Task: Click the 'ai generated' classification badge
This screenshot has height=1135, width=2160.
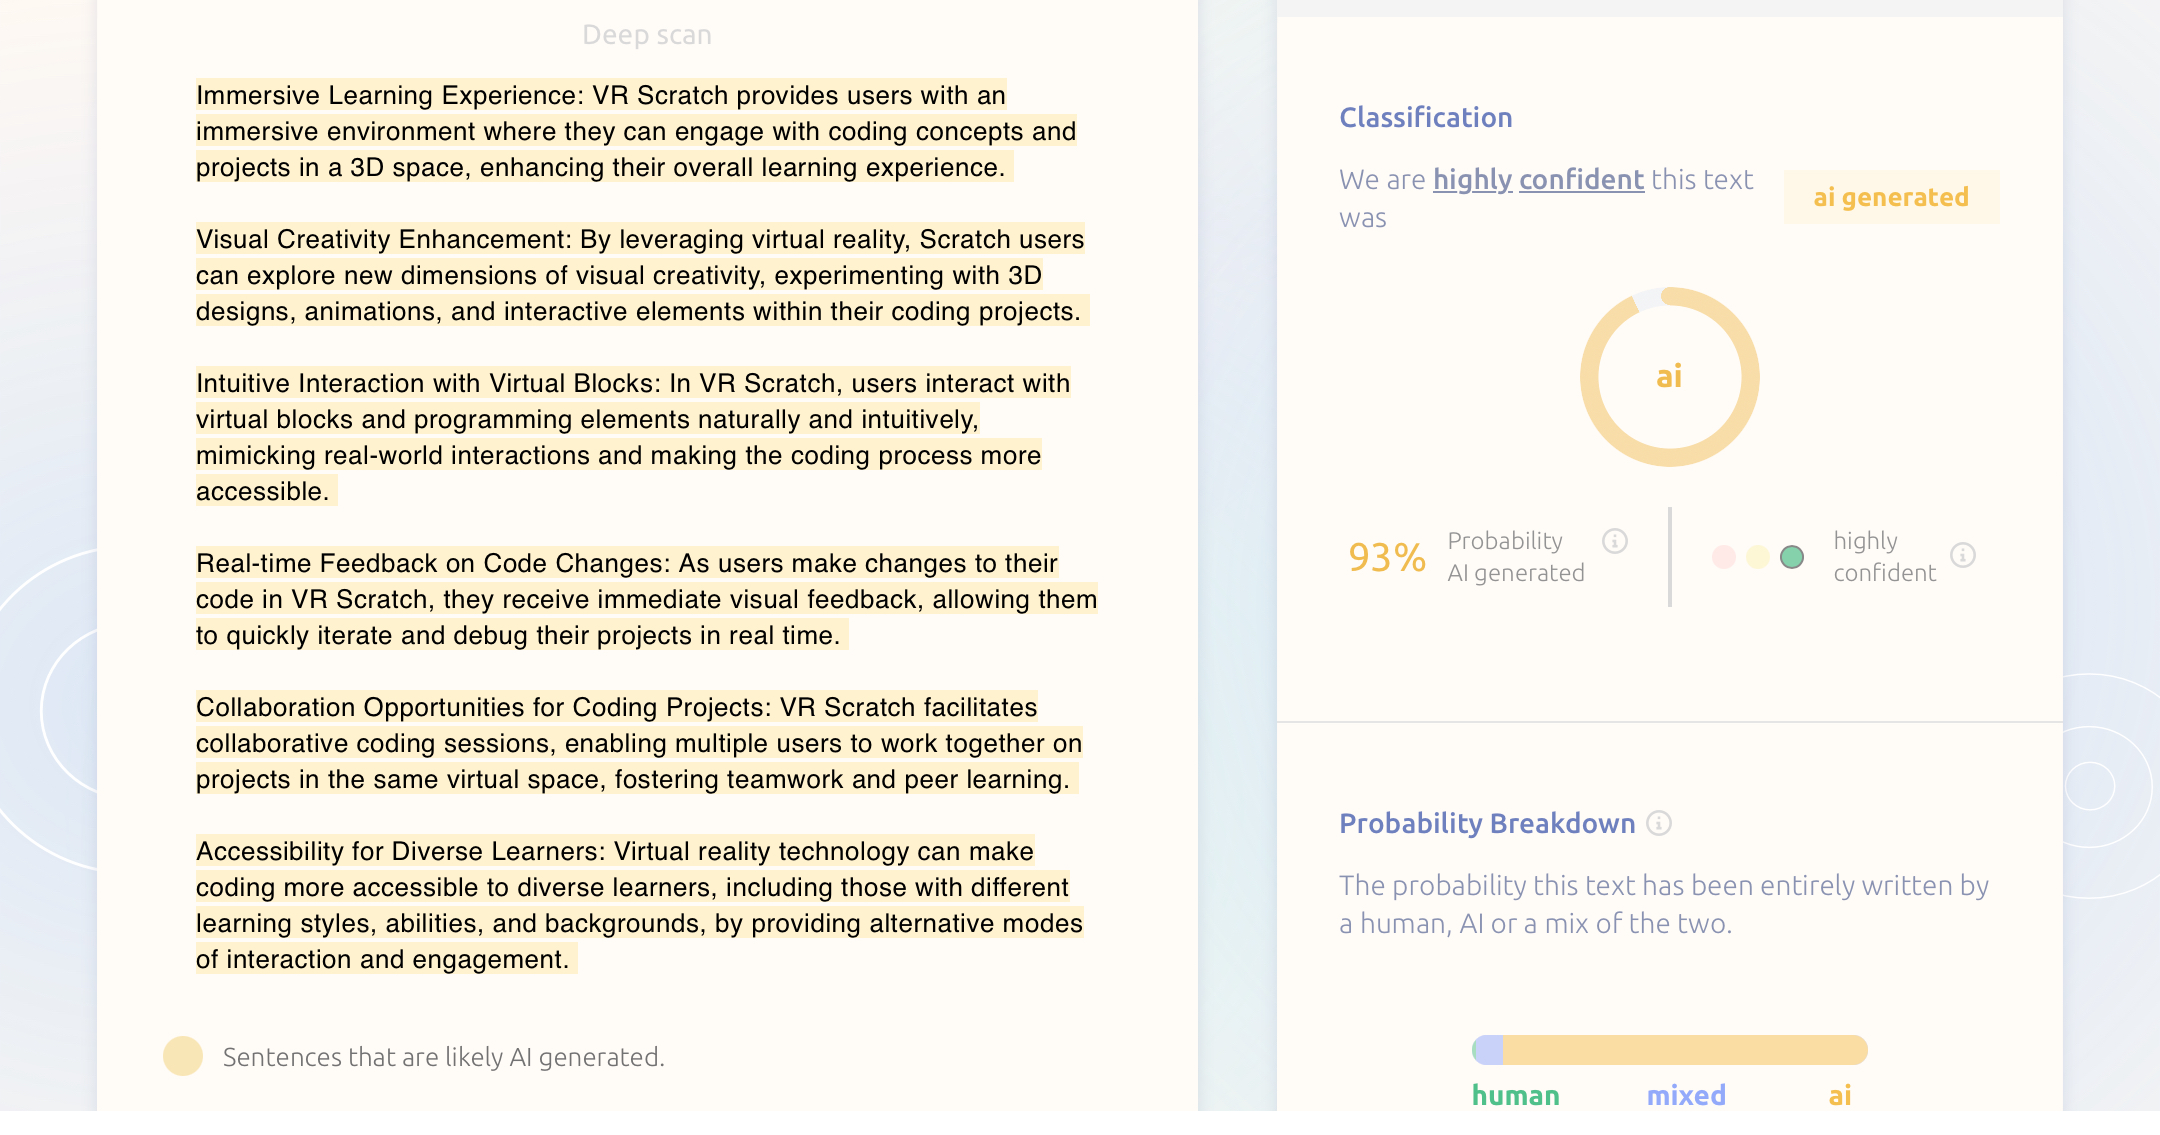Action: [x=1891, y=197]
